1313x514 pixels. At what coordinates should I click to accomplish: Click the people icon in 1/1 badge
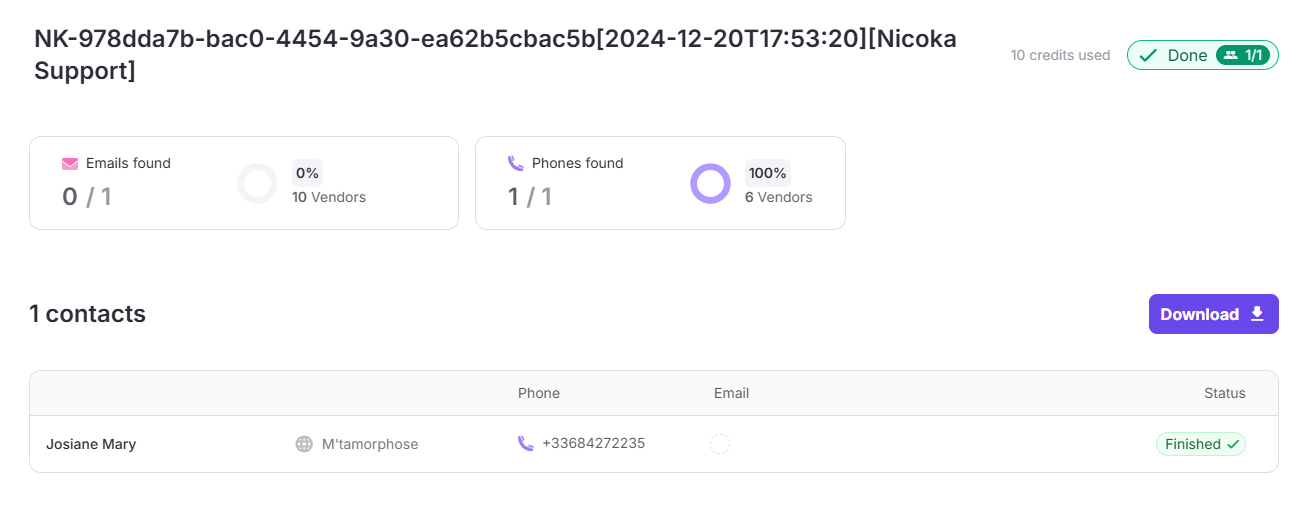click(x=1230, y=55)
